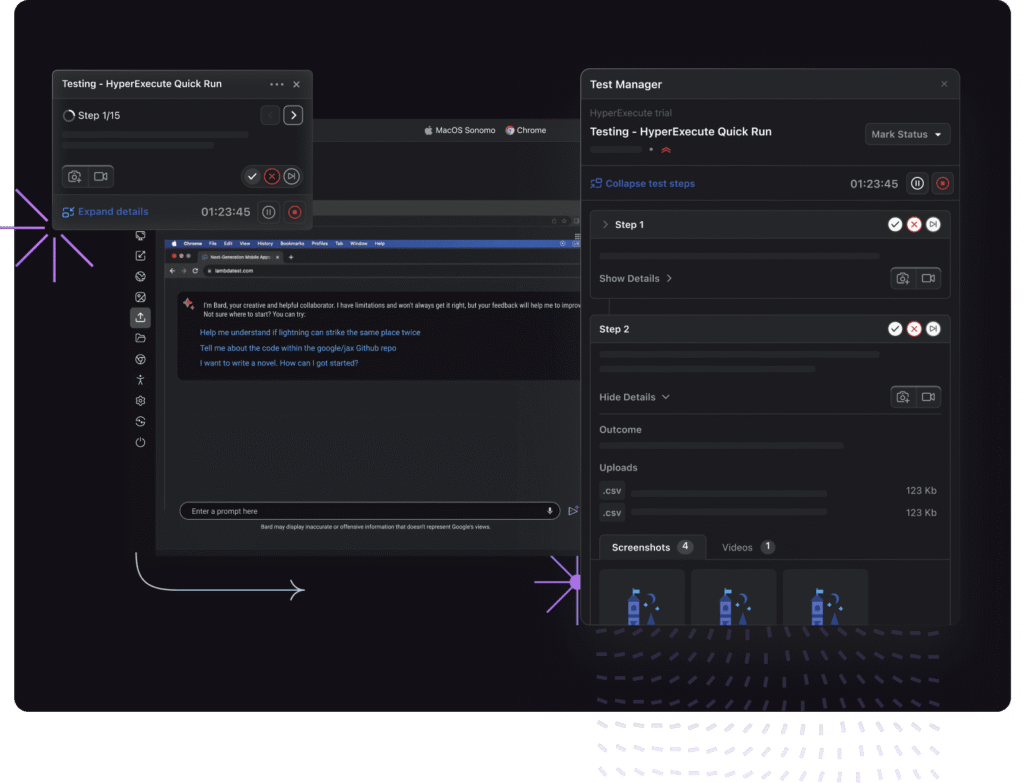
Task: Click the Expand details link
Action: (x=105, y=212)
